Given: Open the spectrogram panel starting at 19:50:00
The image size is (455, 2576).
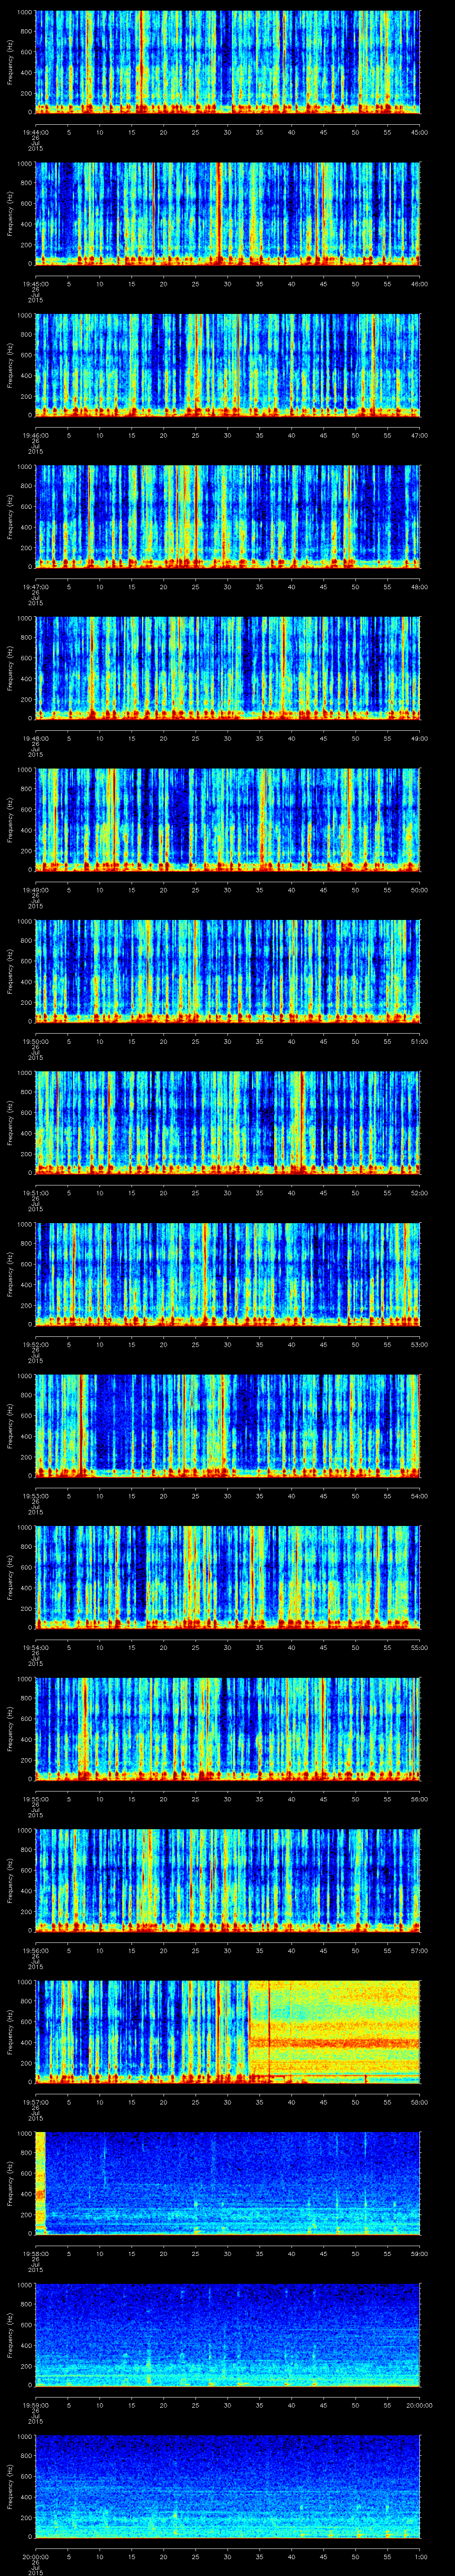Looking at the screenshot, I should point(228,971).
